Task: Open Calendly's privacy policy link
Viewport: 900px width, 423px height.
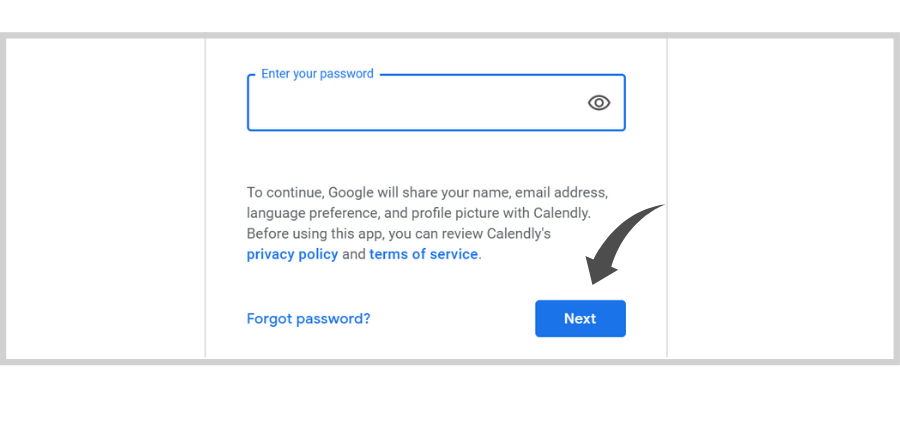Action: coord(292,254)
